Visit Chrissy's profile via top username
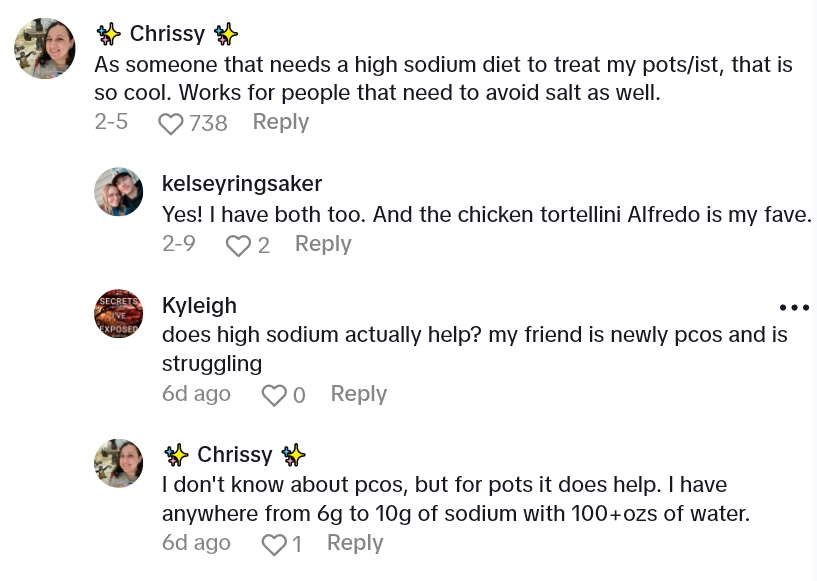The image size is (817, 581). tap(167, 34)
